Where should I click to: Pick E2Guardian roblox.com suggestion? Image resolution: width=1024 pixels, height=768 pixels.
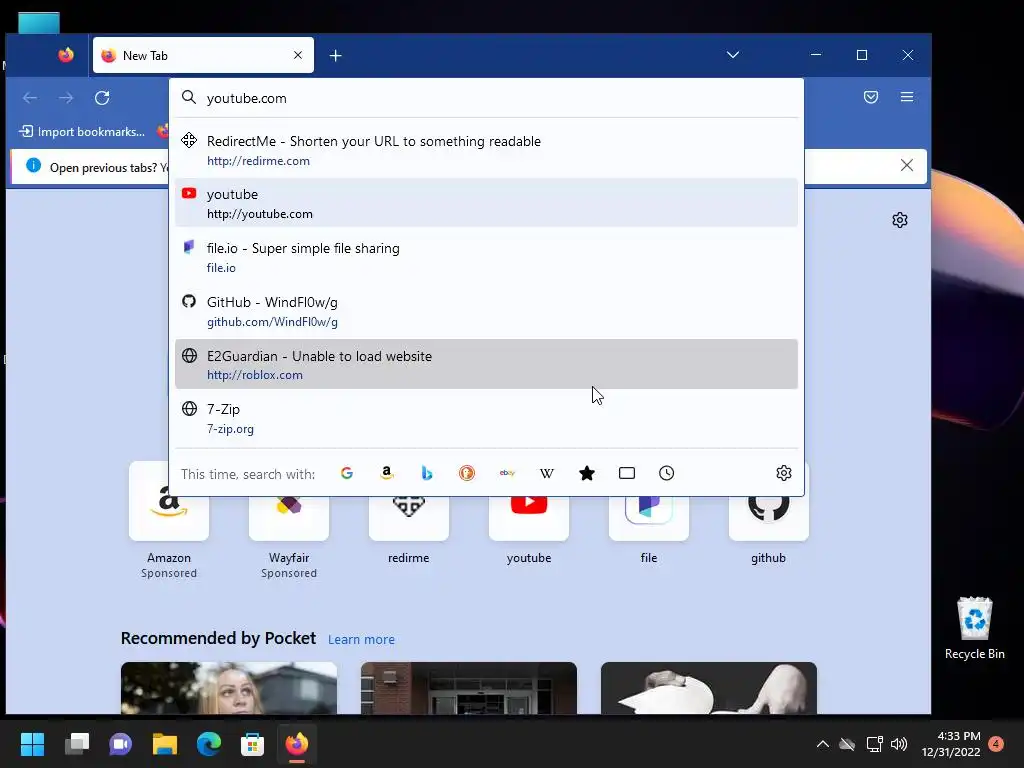pyautogui.click(x=487, y=364)
